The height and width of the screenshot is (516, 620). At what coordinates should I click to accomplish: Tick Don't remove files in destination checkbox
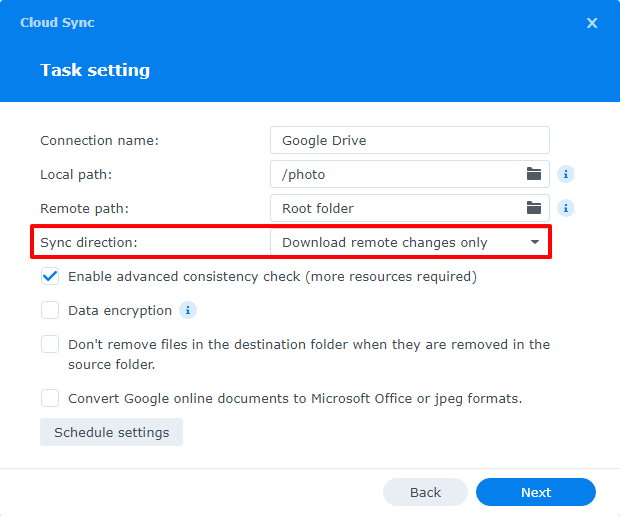[50, 344]
